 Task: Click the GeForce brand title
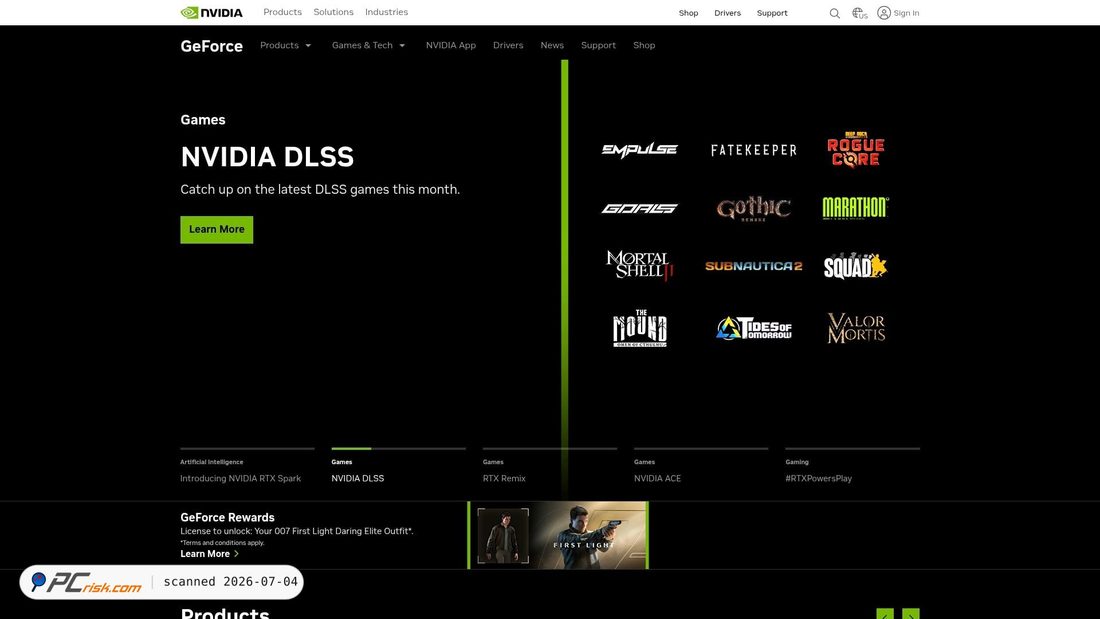click(x=211, y=46)
